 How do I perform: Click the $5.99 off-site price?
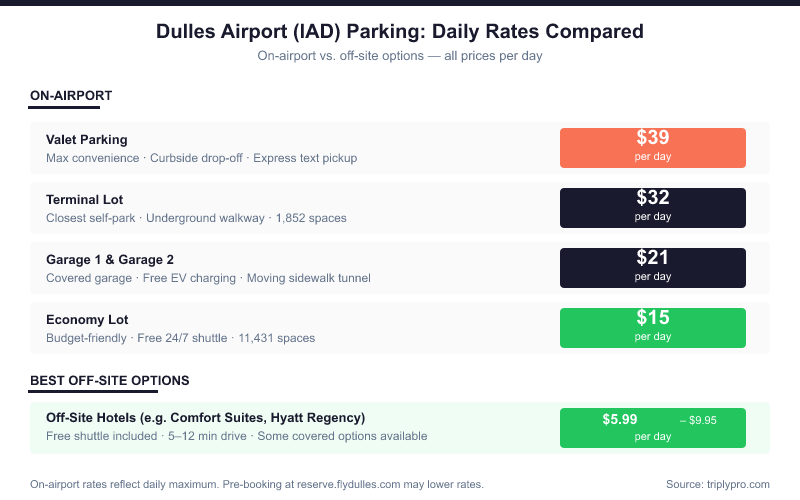point(620,419)
